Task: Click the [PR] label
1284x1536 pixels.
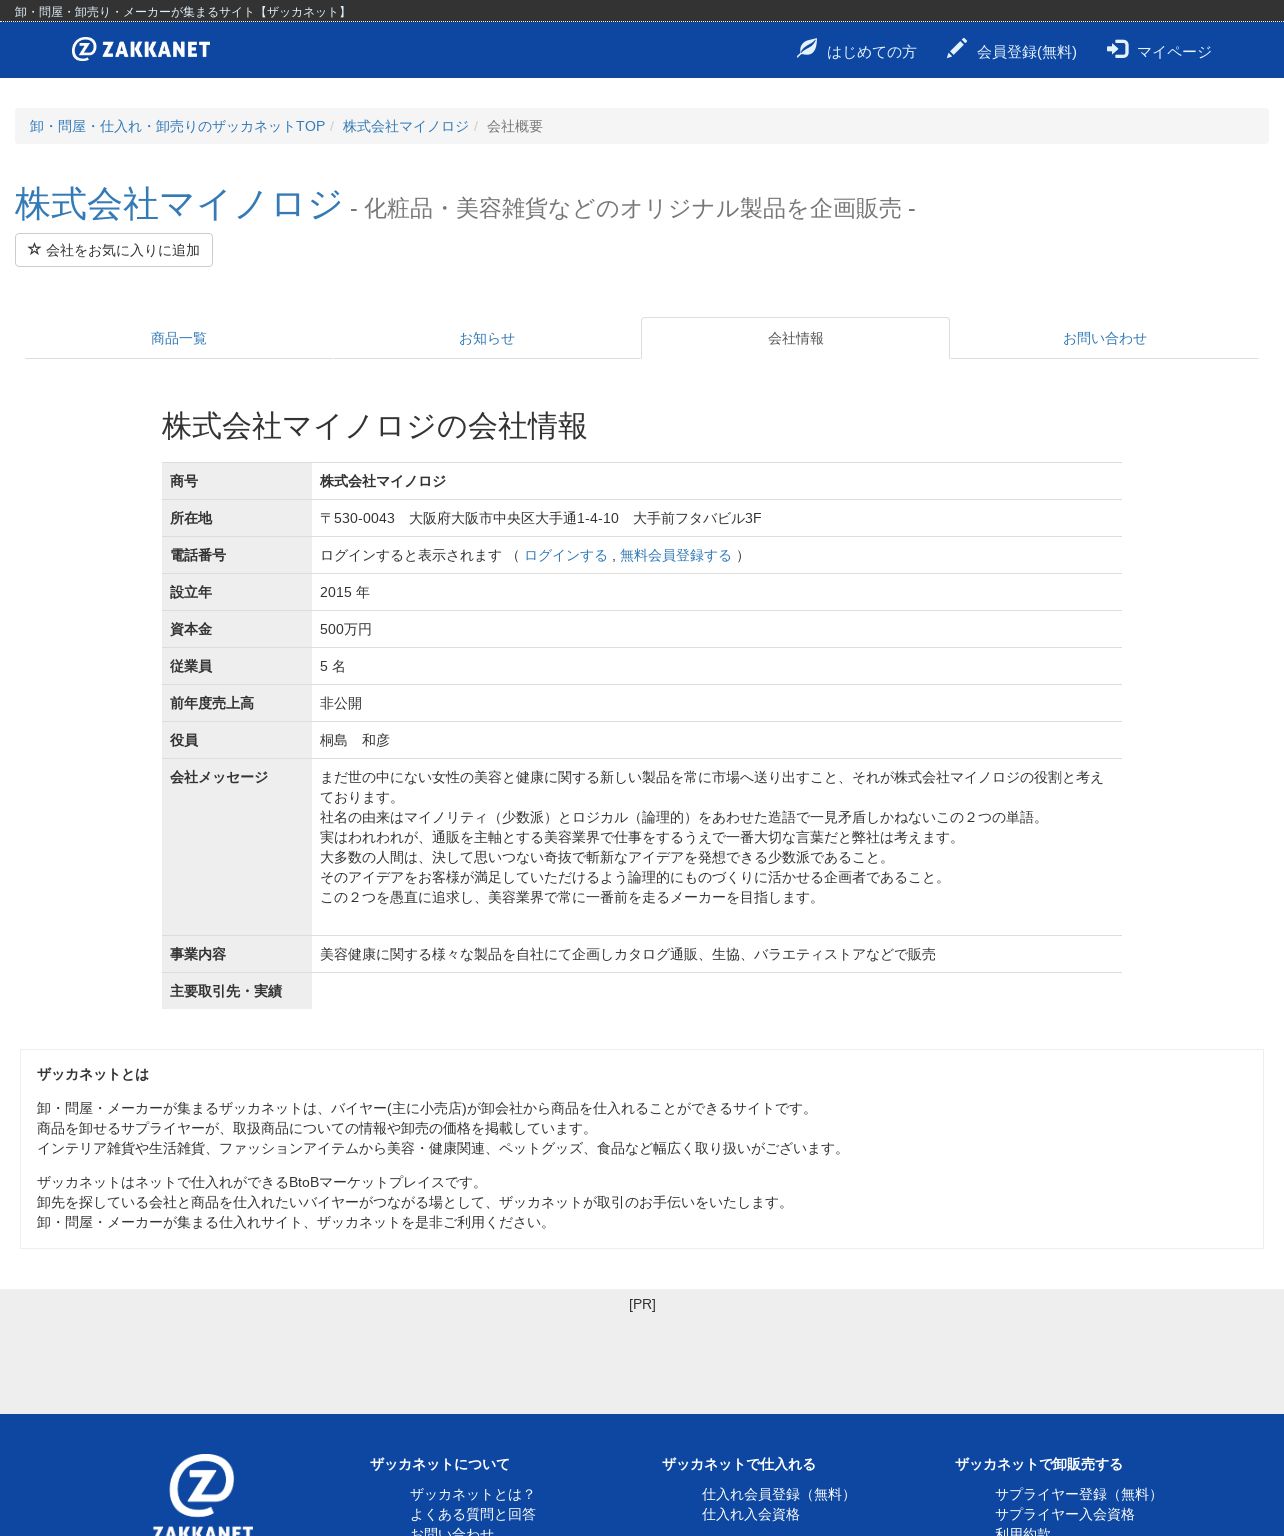Action: [x=642, y=1304]
